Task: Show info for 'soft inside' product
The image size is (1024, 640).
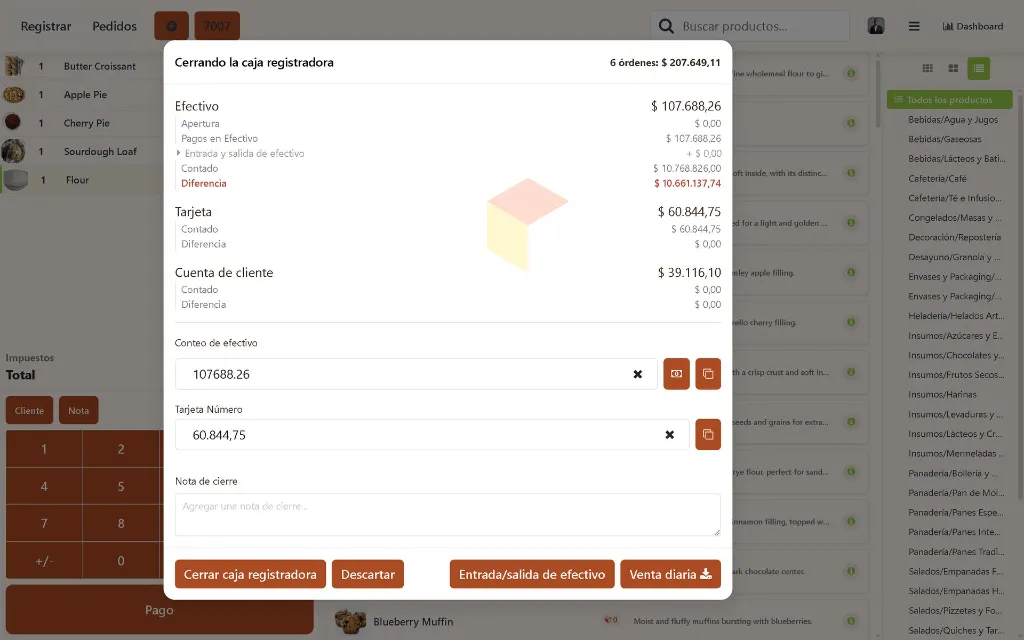Action: (x=851, y=173)
